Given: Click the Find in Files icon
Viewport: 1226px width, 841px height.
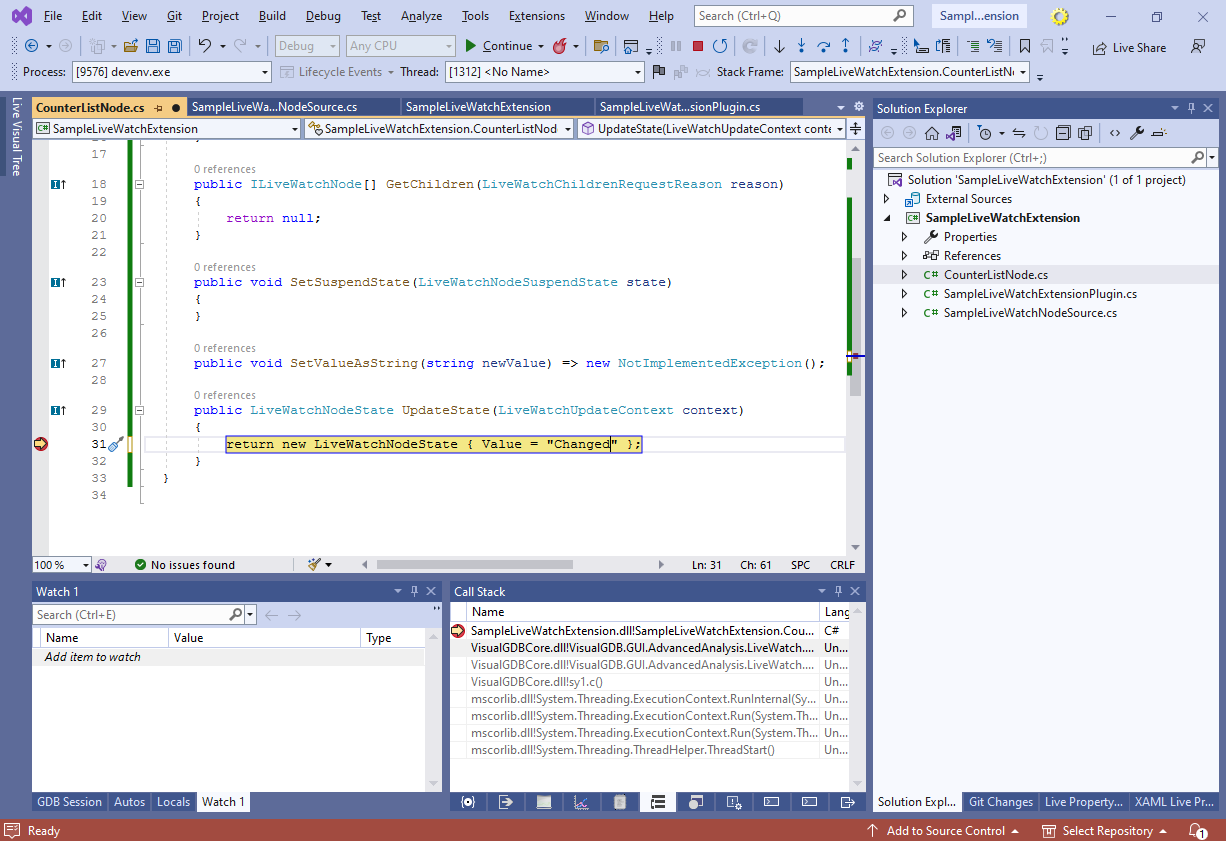Looking at the screenshot, I should coord(601,46).
